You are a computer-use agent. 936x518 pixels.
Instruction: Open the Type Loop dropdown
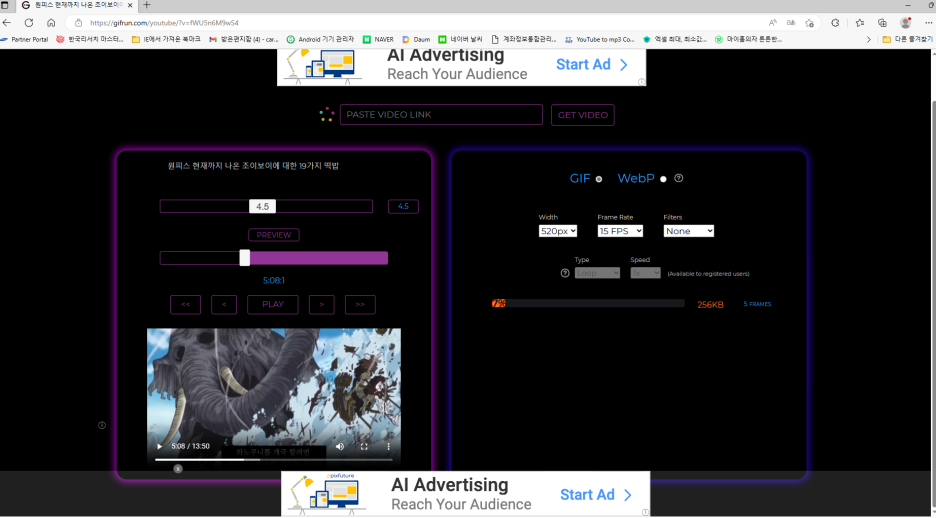point(598,273)
